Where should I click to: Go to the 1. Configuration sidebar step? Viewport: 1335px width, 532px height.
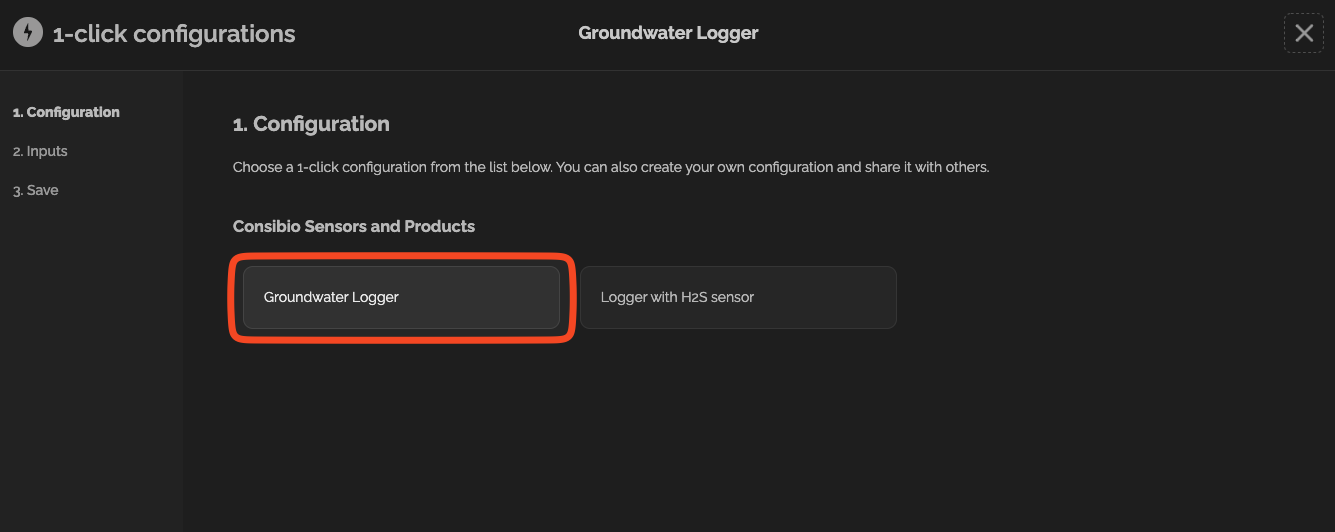(x=66, y=112)
